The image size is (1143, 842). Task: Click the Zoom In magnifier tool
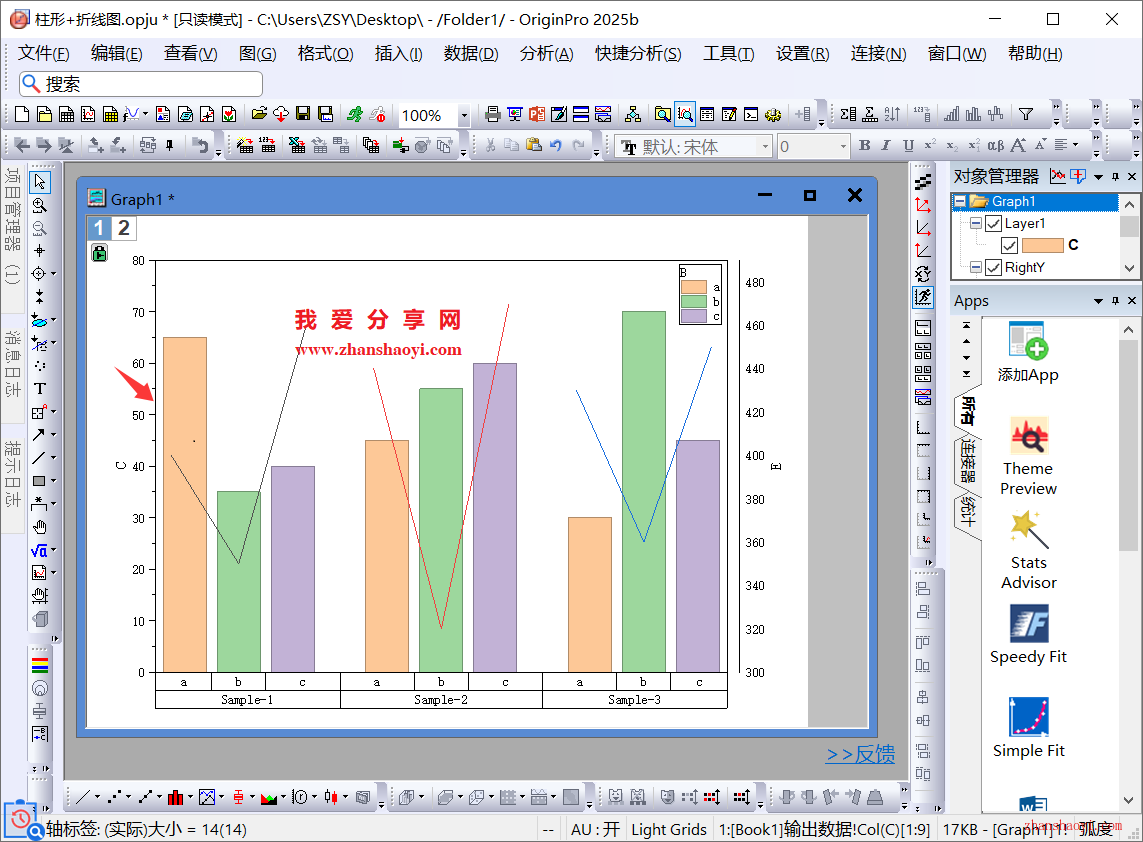tap(40, 205)
